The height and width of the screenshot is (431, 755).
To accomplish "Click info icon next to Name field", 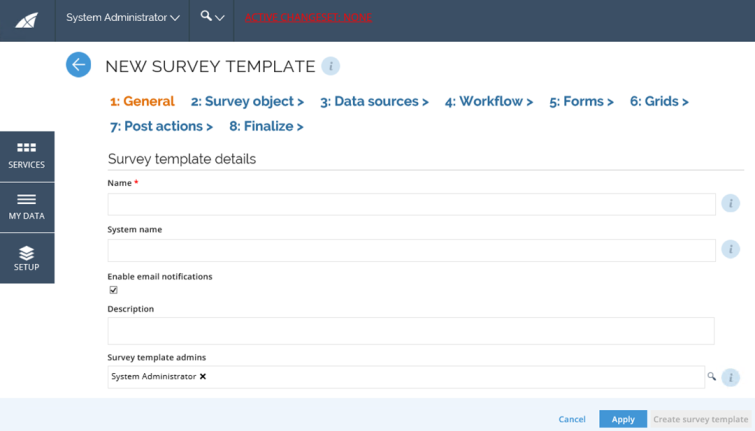I will coord(730,203).
